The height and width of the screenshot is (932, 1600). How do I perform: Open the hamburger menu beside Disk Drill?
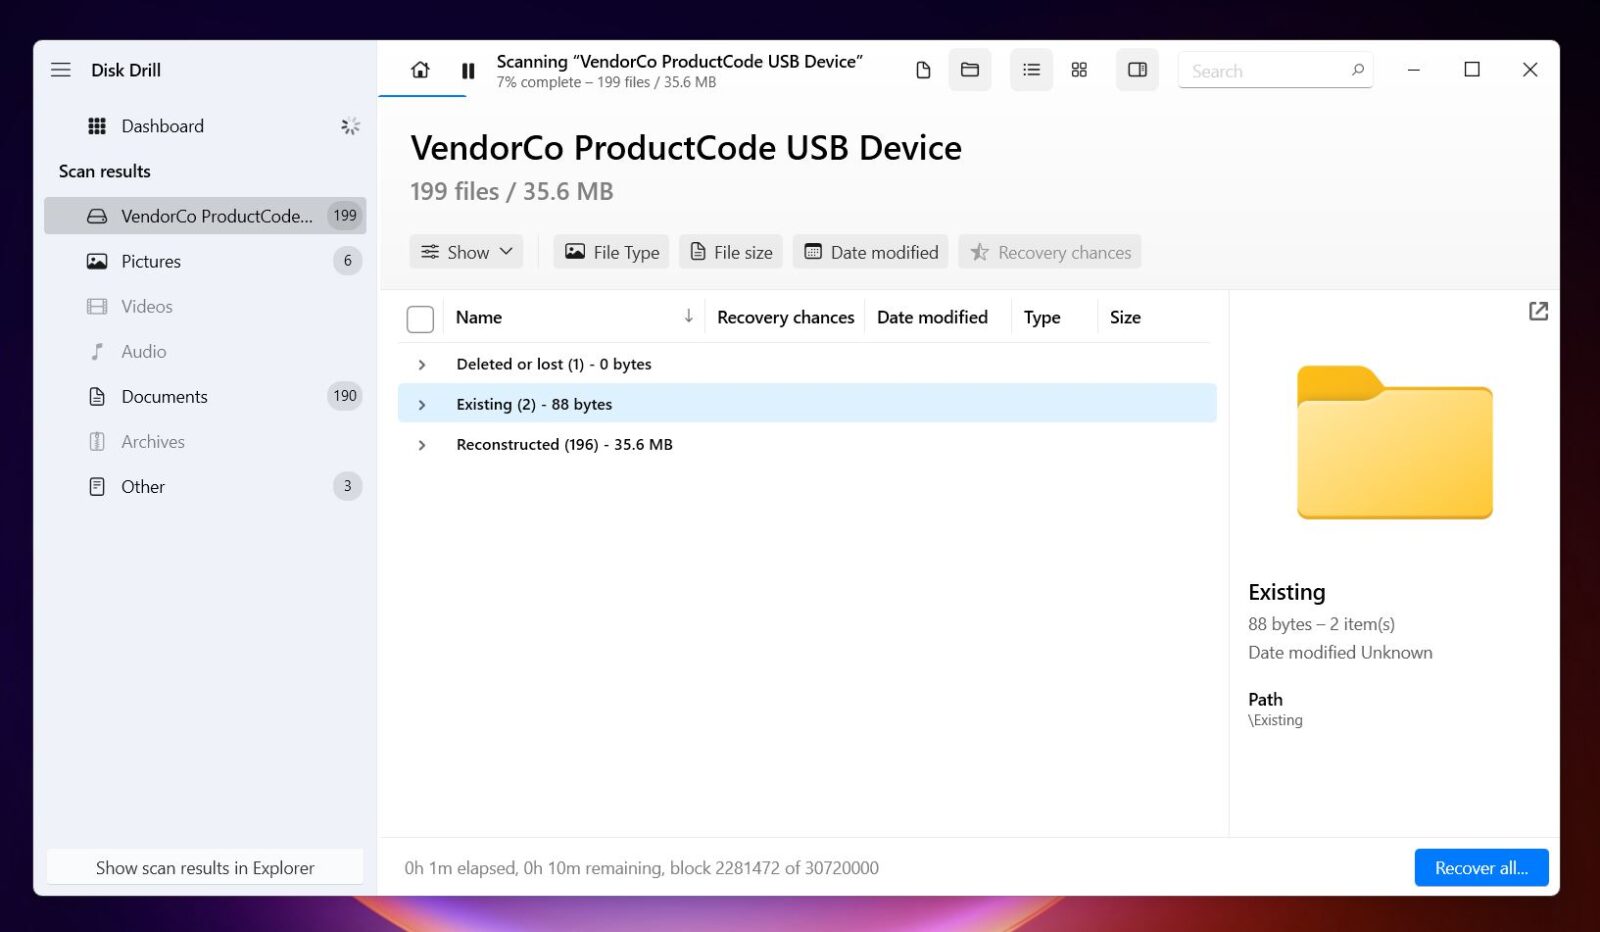click(x=61, y=70)
